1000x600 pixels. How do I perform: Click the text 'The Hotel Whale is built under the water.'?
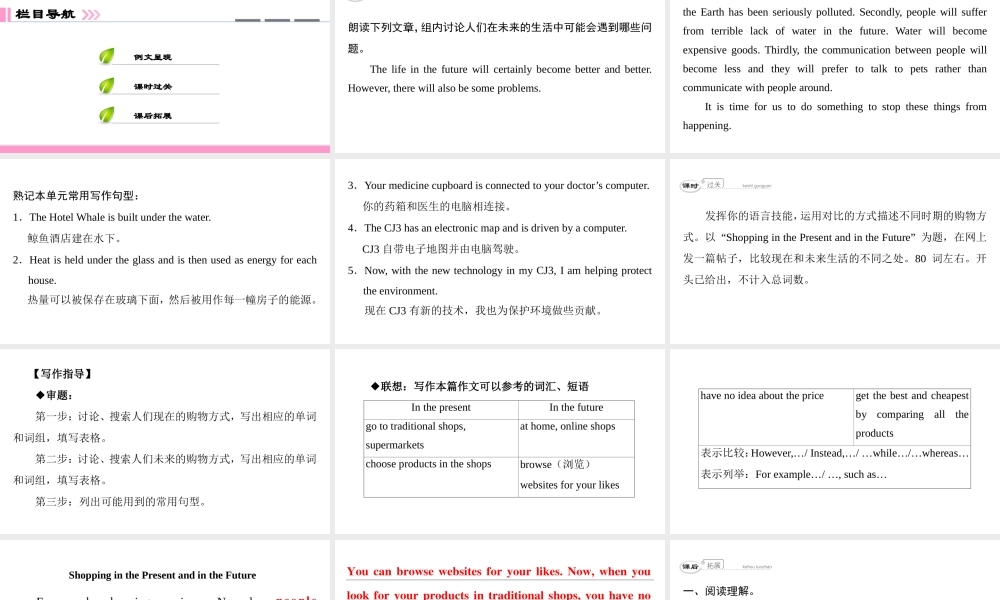click(x=120, y=217)
